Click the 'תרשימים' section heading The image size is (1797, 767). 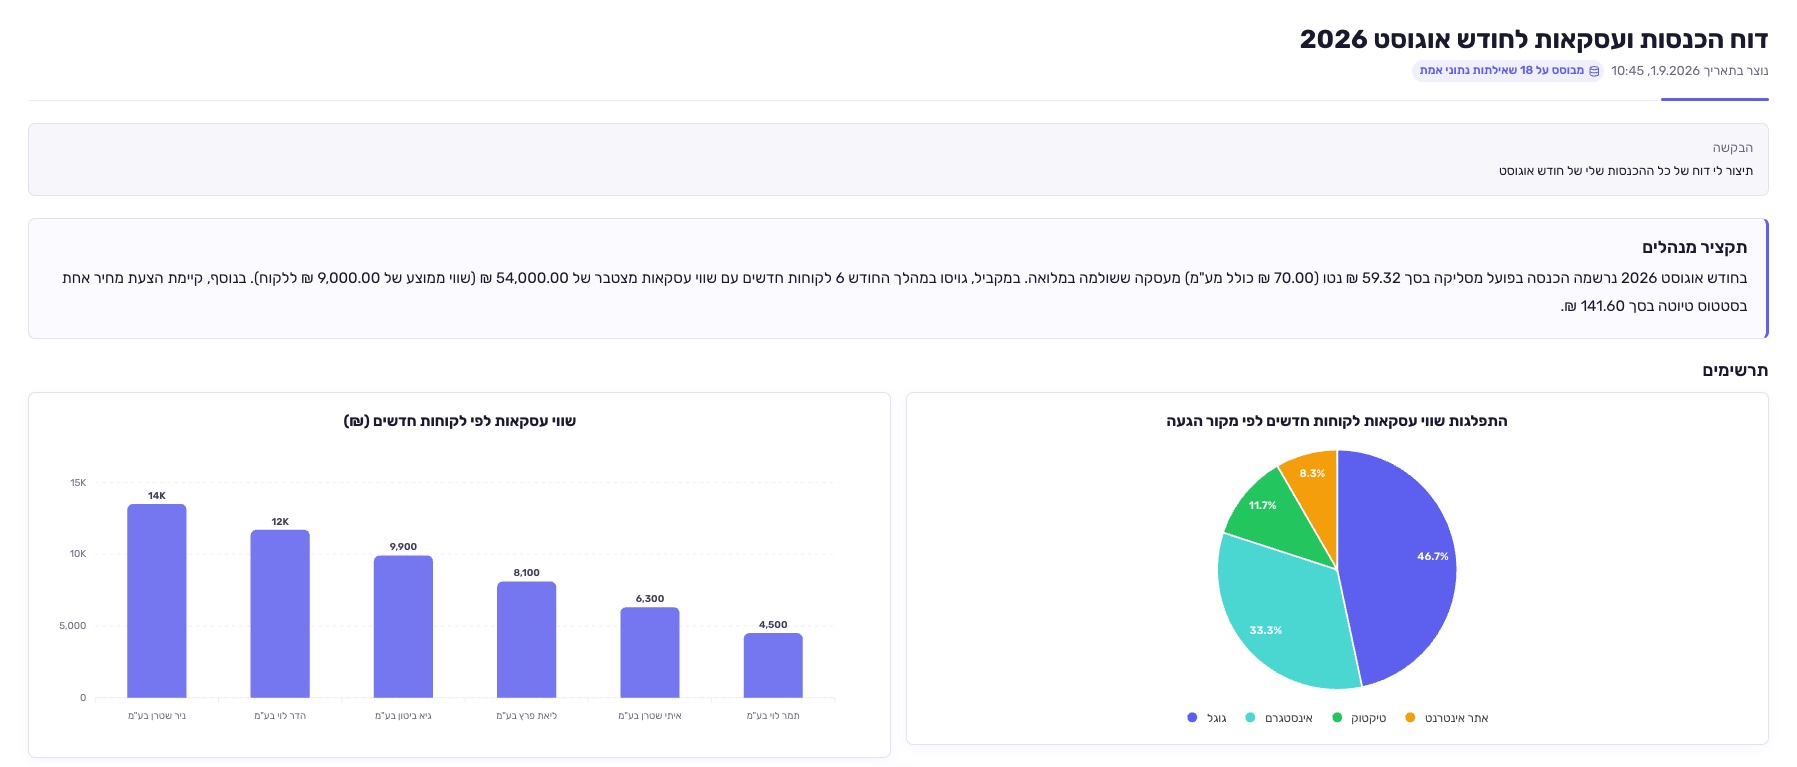1736,370
